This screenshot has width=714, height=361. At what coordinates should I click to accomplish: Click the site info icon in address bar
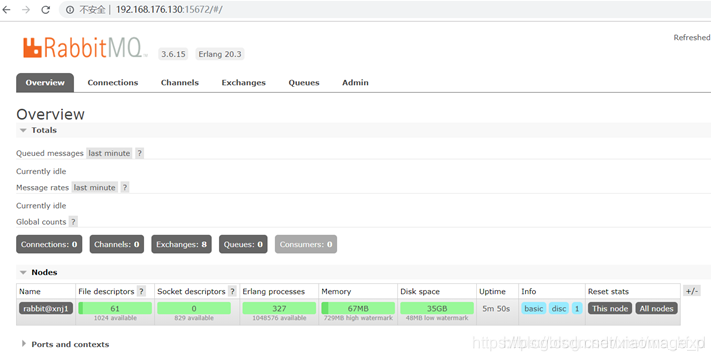(70, 10)
